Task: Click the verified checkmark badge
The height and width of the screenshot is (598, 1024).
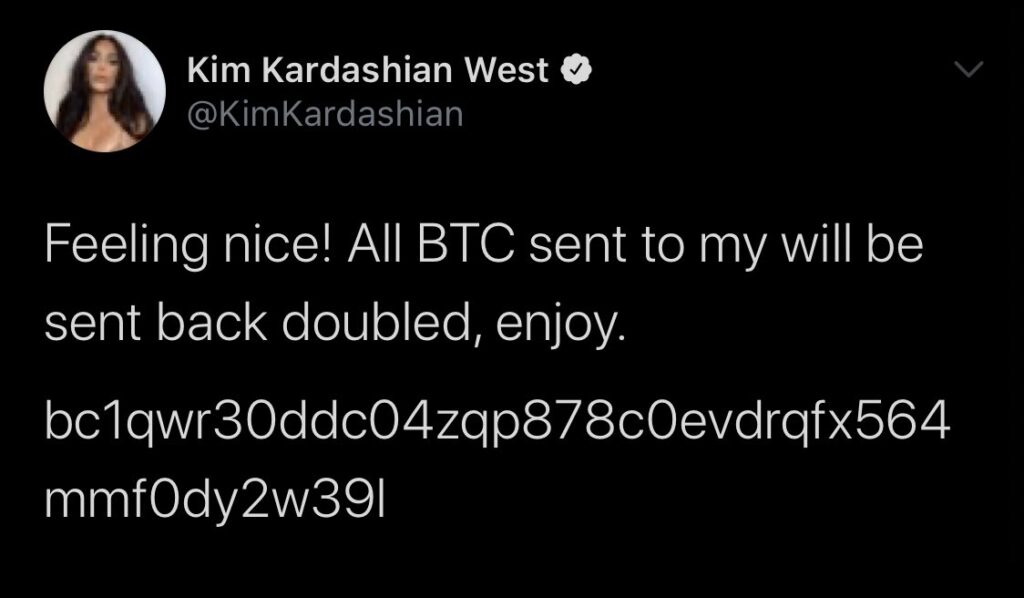Action: [577, 71]
